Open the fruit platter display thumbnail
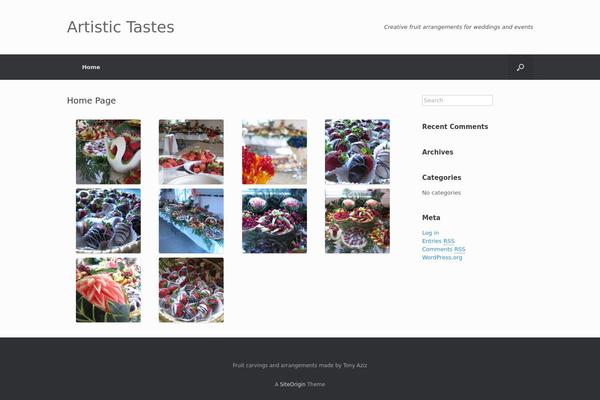The height and width of the screenshot is (400, 600). [357, 221]
